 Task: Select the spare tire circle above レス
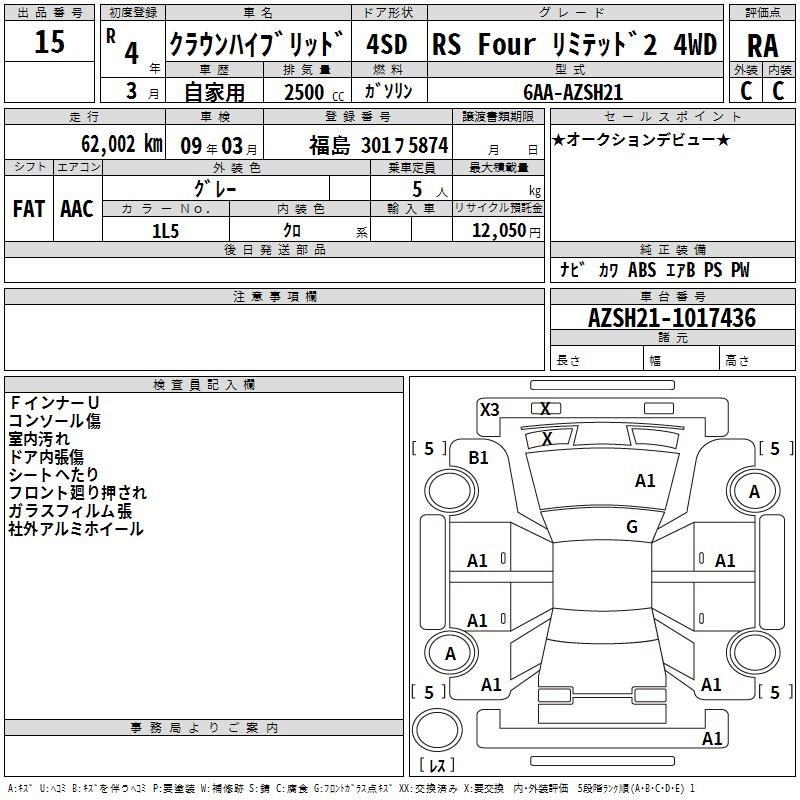coord(437,730)
